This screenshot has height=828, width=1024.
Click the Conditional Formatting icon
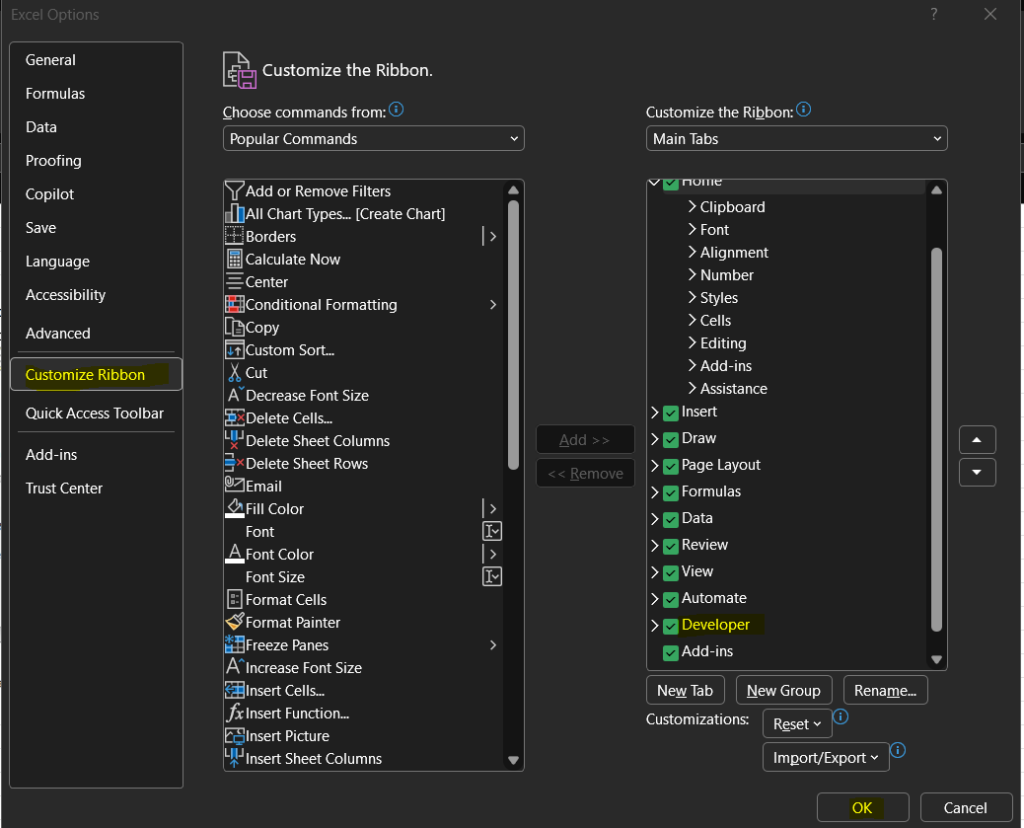[x=234, y=304]
